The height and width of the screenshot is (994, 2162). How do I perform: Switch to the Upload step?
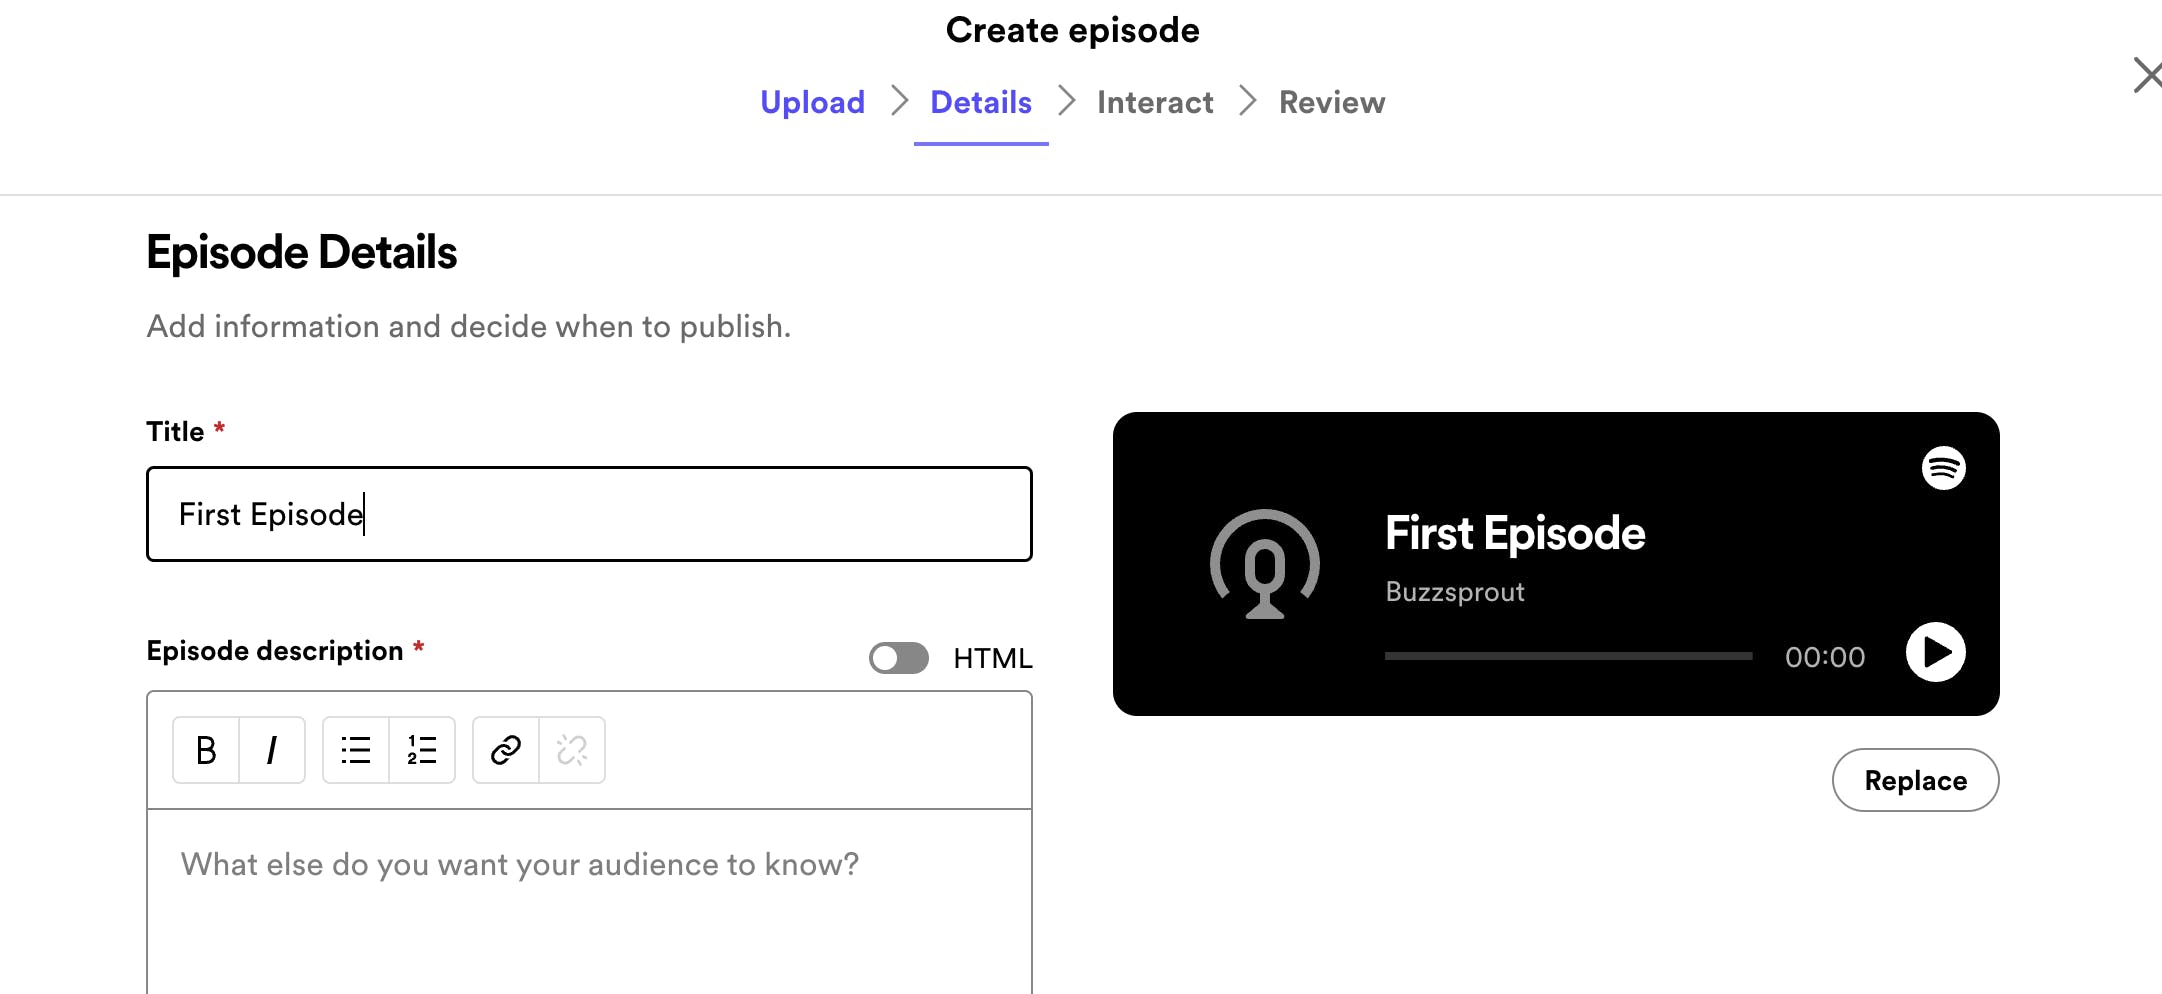(x=812, y=102)
